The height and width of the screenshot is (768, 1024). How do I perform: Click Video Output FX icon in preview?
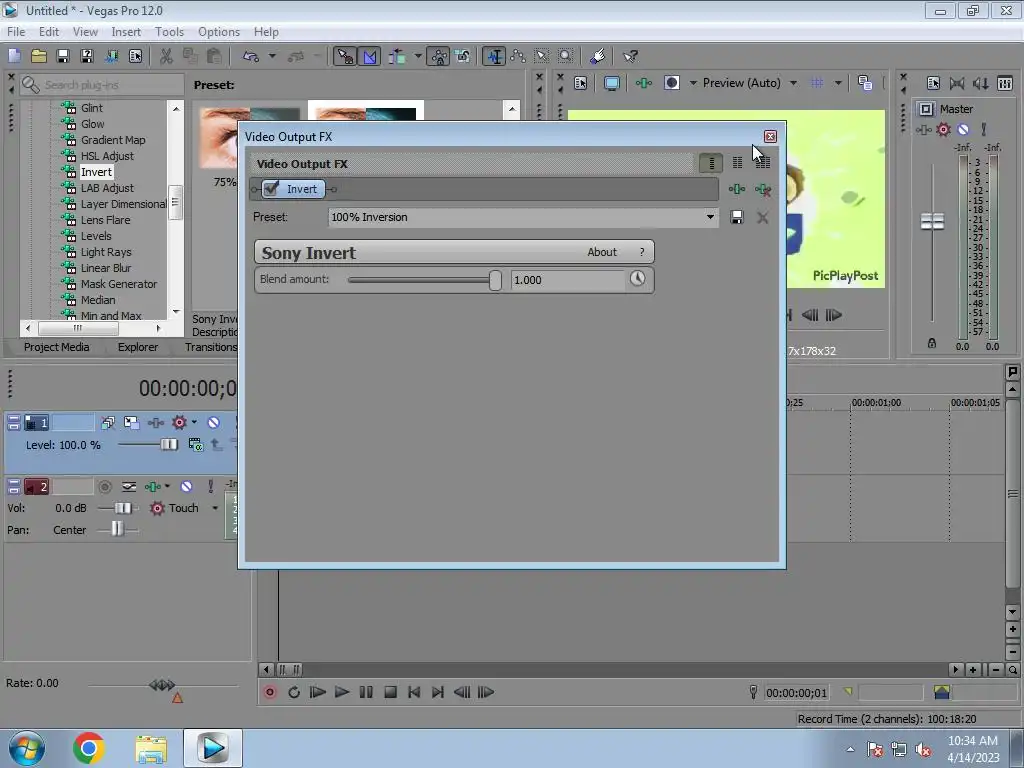644,83
